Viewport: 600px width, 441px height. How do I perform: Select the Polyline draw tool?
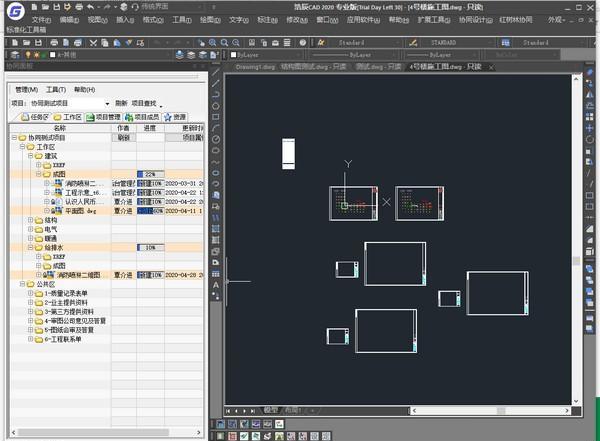216,94
